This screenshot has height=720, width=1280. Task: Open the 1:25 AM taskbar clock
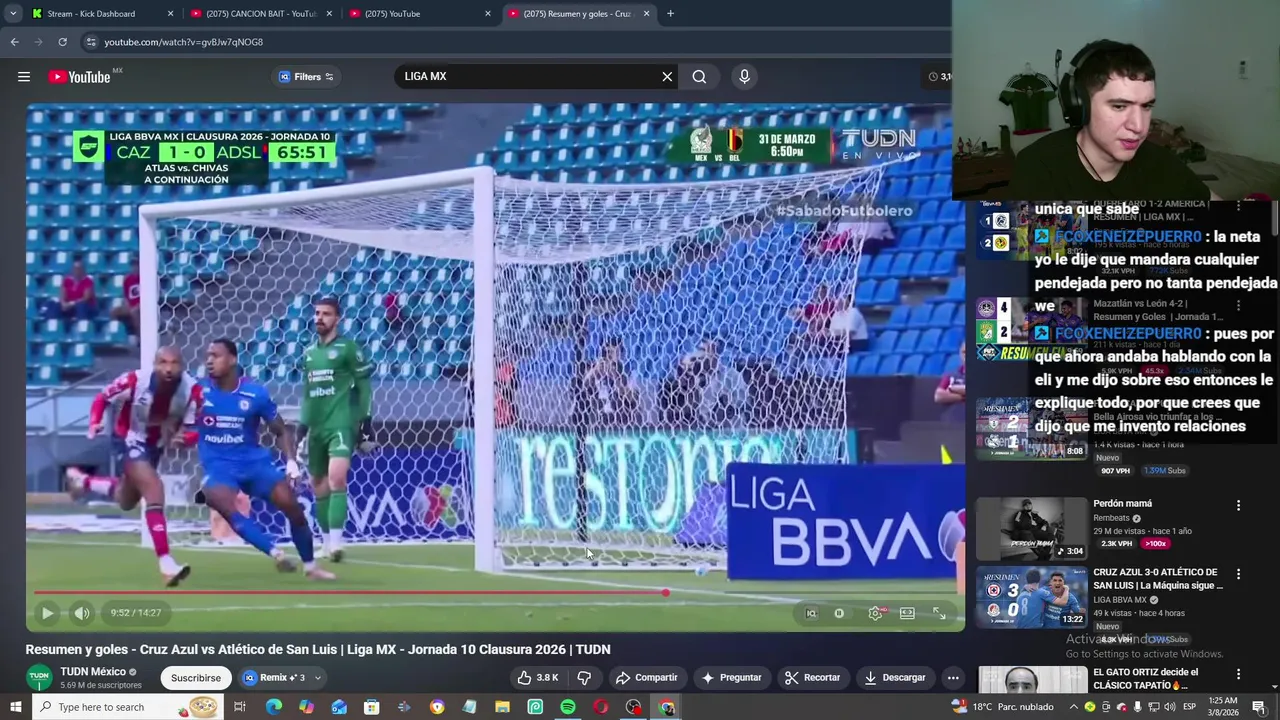[1222, 707]
